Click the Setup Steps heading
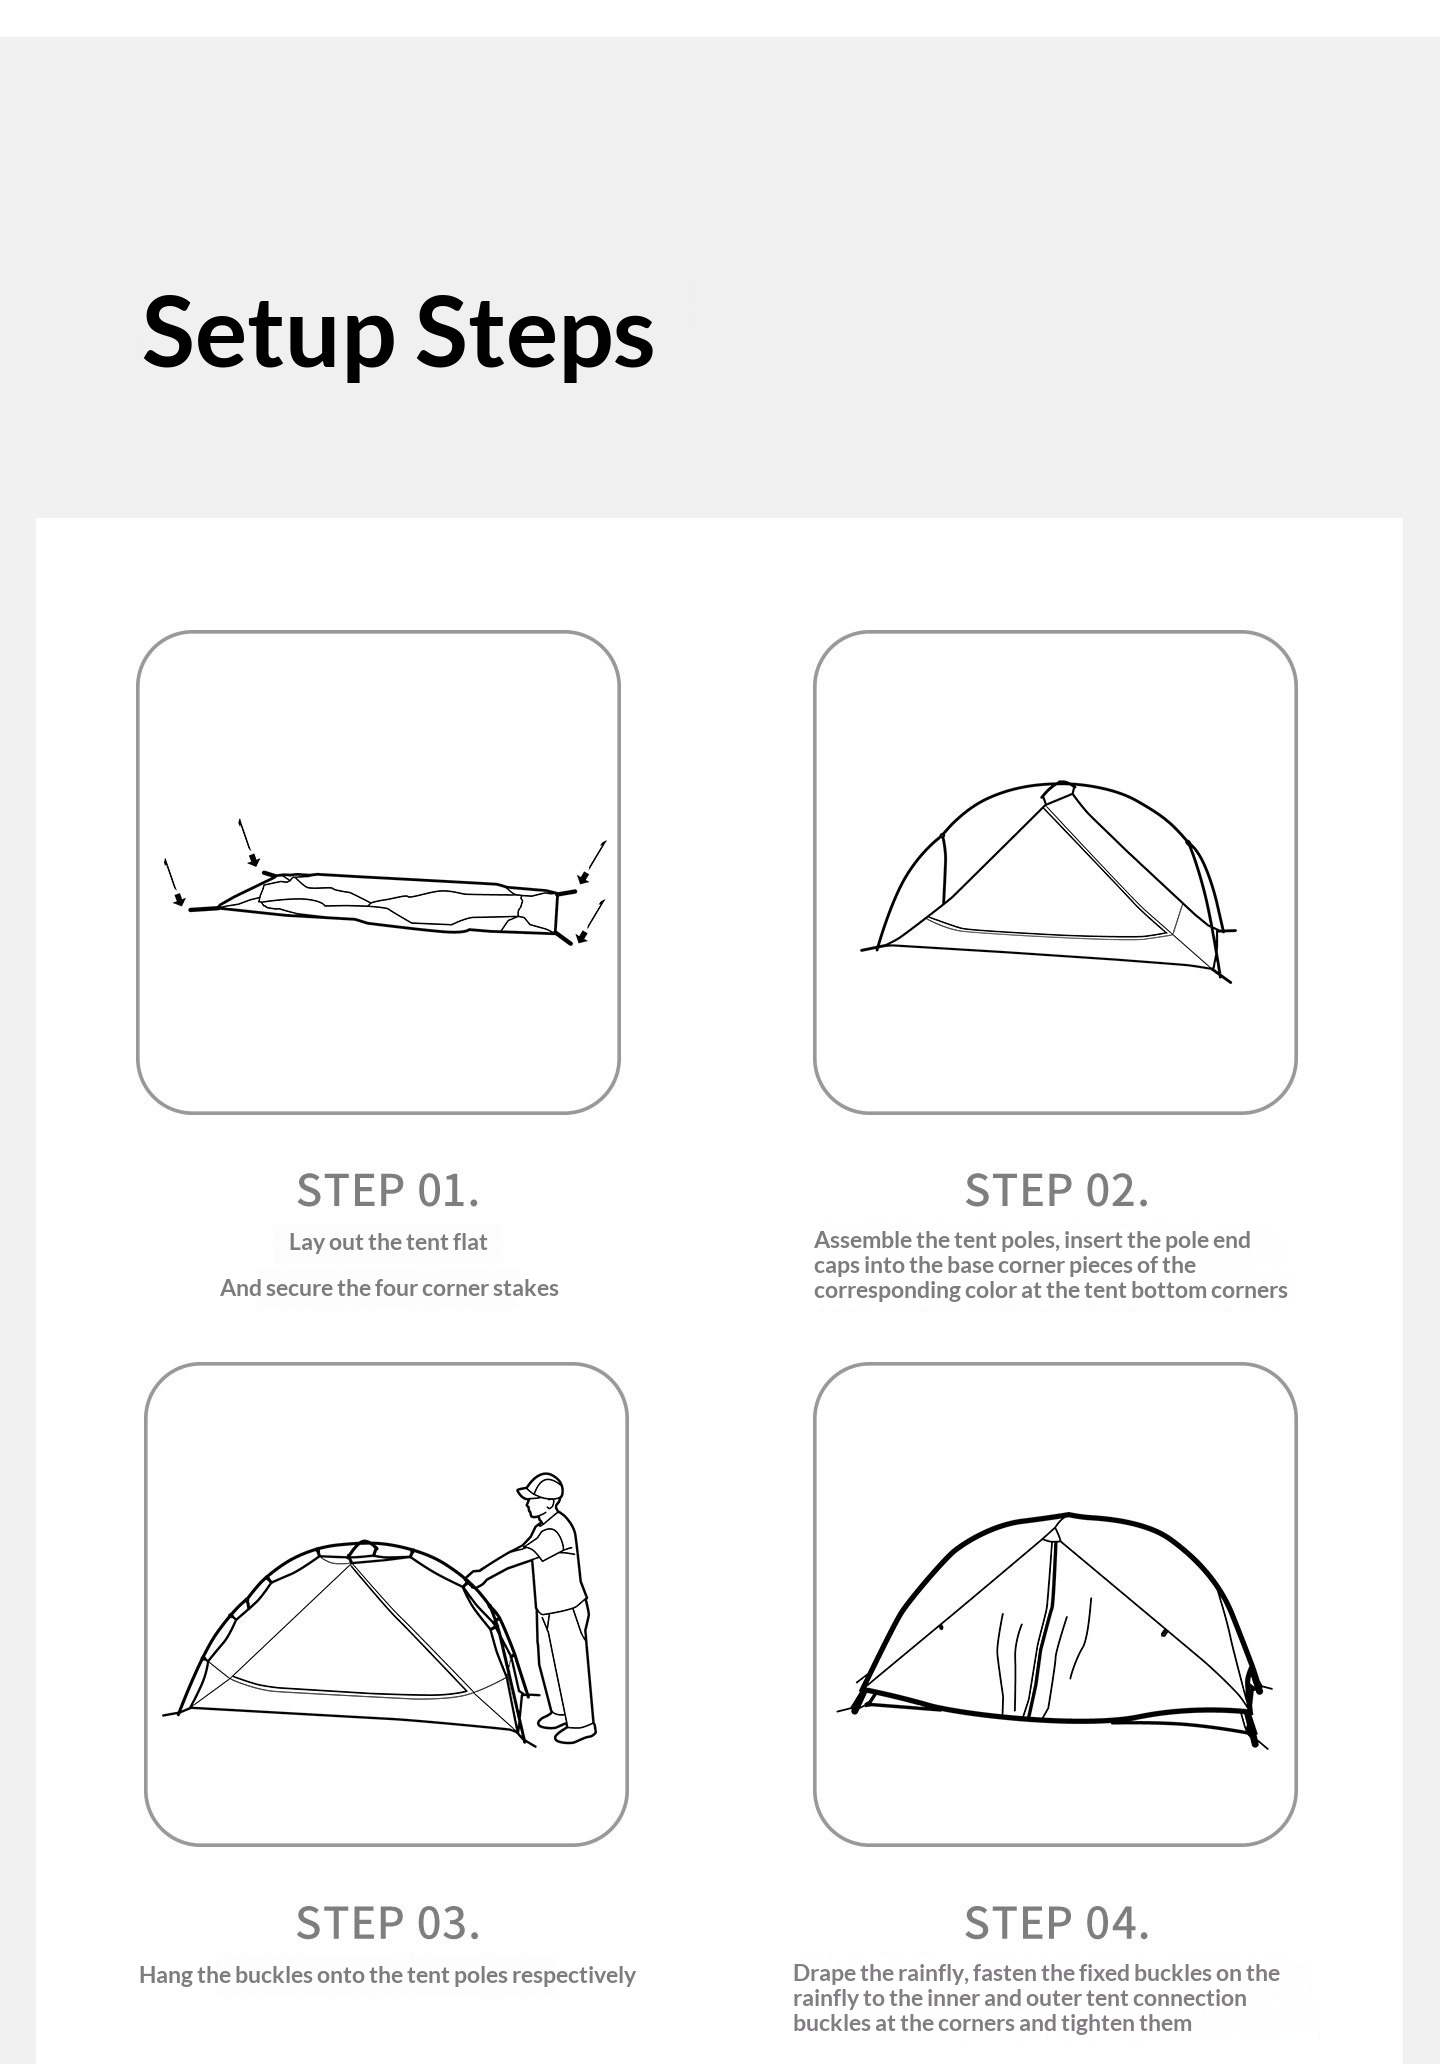1440x2064 pixels. (x=398, y=331)
